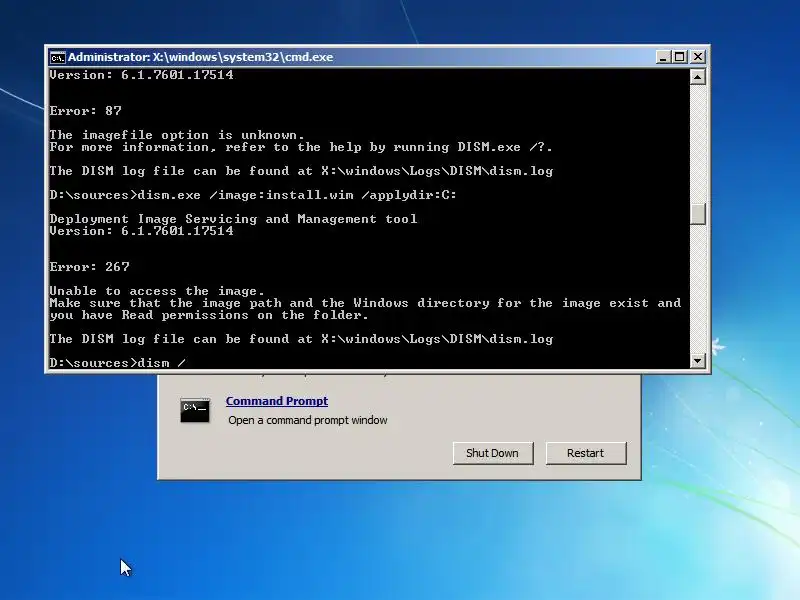The height and width of the screenshot is (600, 800).
Task: Click the top 'Version: 6.1.7601.17514' line
Action: (141, 75)
